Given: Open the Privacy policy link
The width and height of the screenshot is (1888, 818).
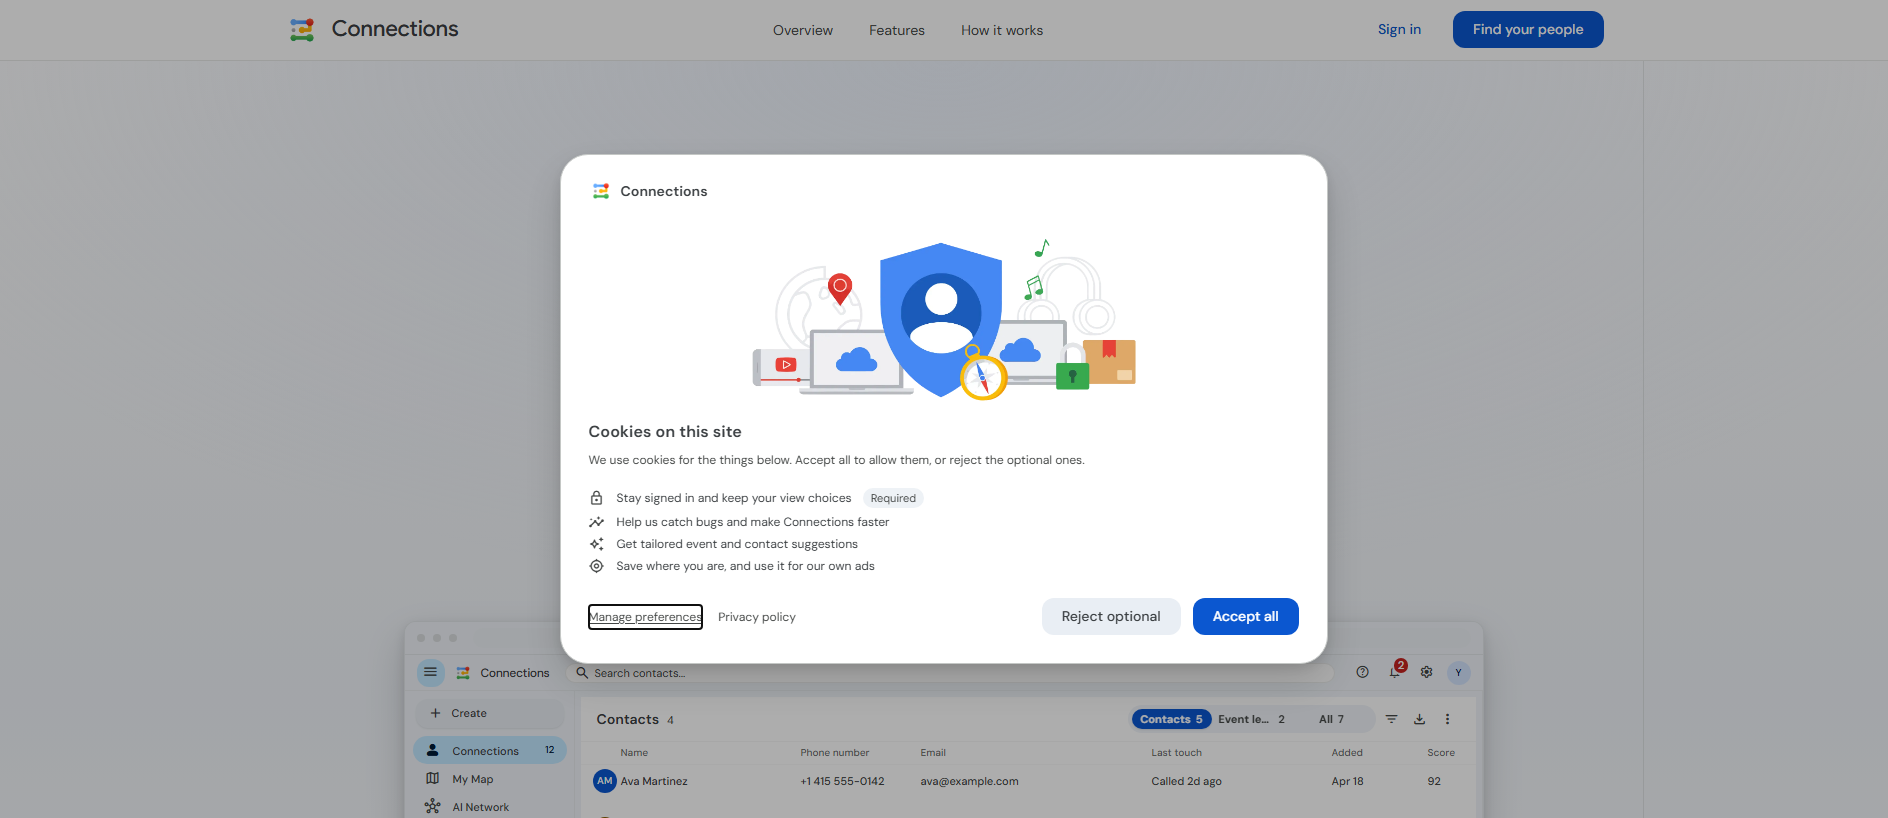Looking at the screenshot, I should point(757,617).
